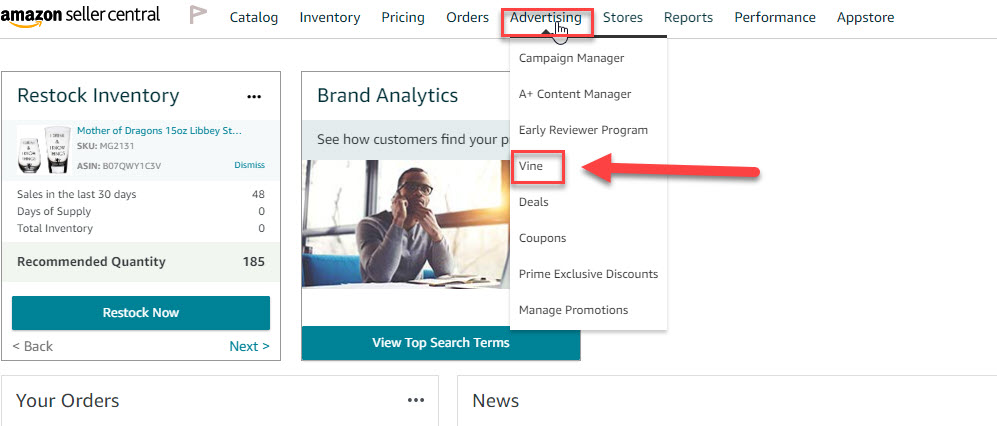Open the Mother of Dragons product link

pos(159,130)
